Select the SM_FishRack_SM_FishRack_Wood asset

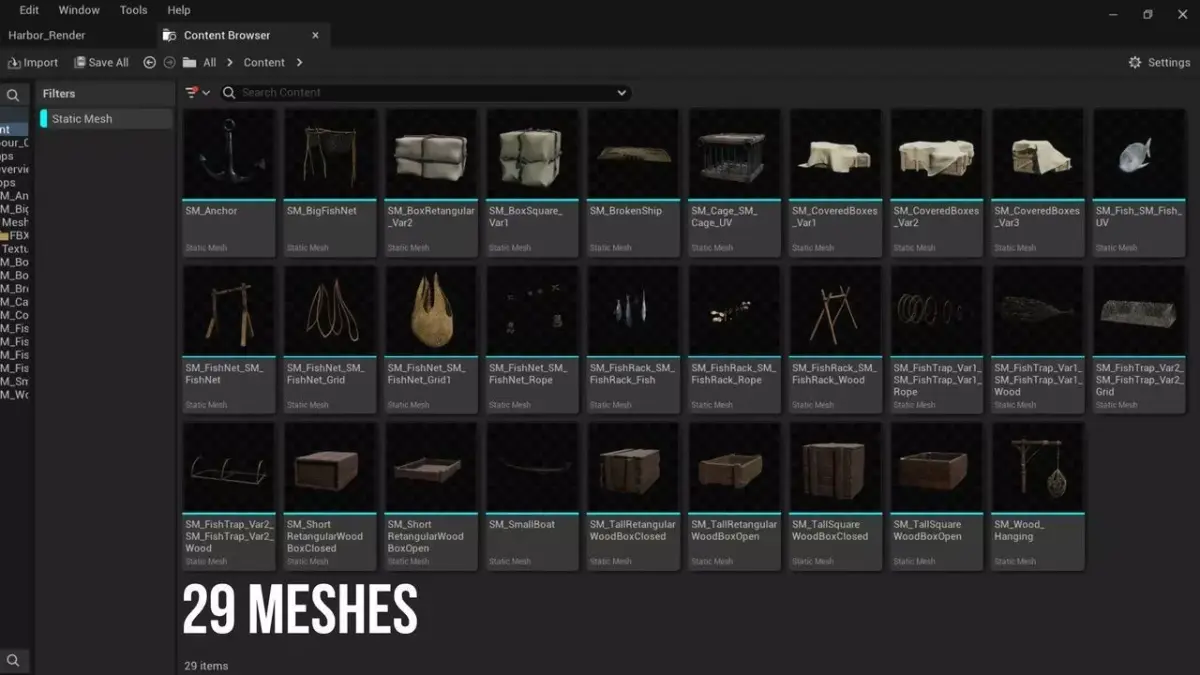coord(835,340)
